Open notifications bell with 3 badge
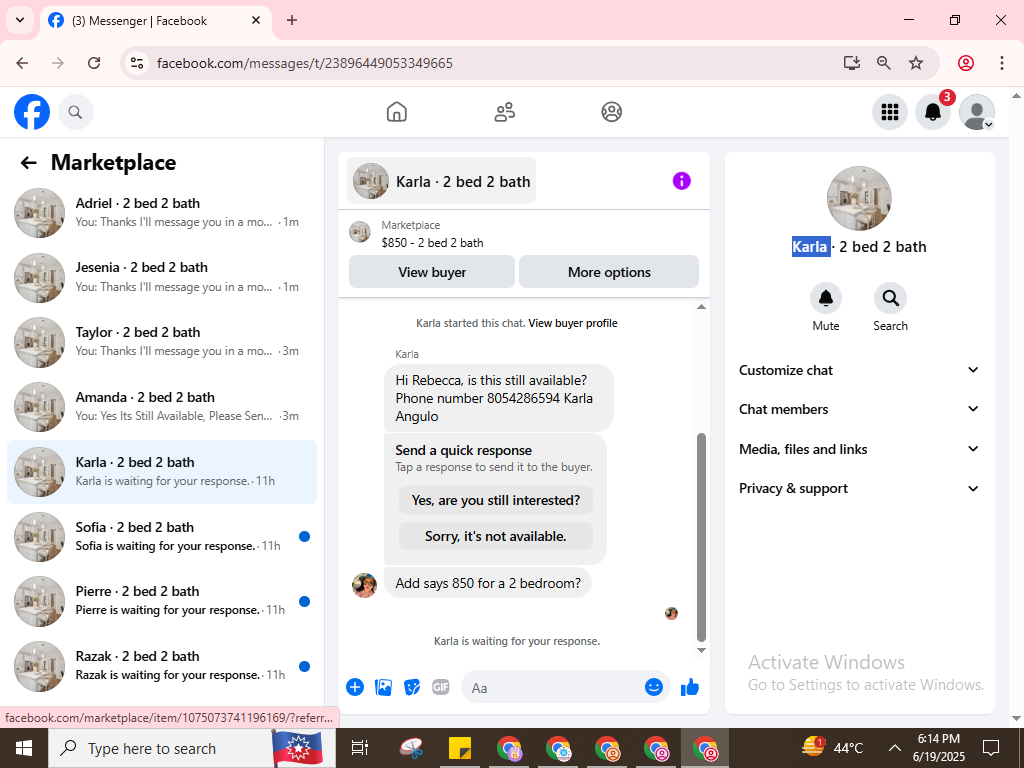This screenshot has width=1024, height=768. 933,112
